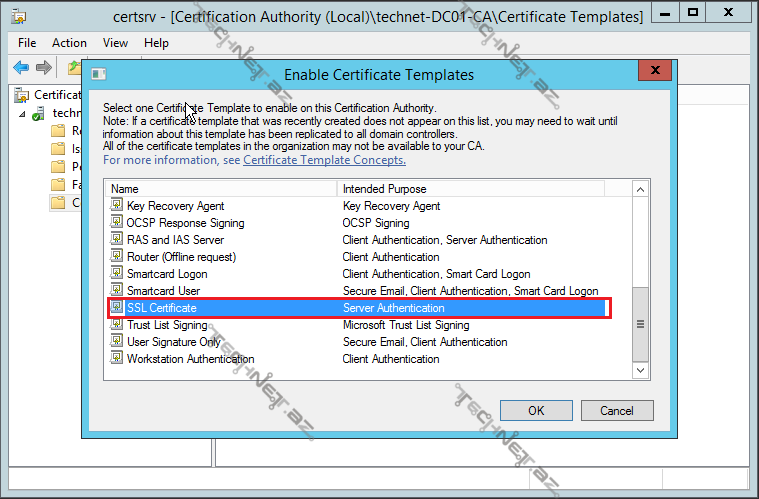
Task: Click the forward arrow toolbar icon
Action: coord(44,68)
